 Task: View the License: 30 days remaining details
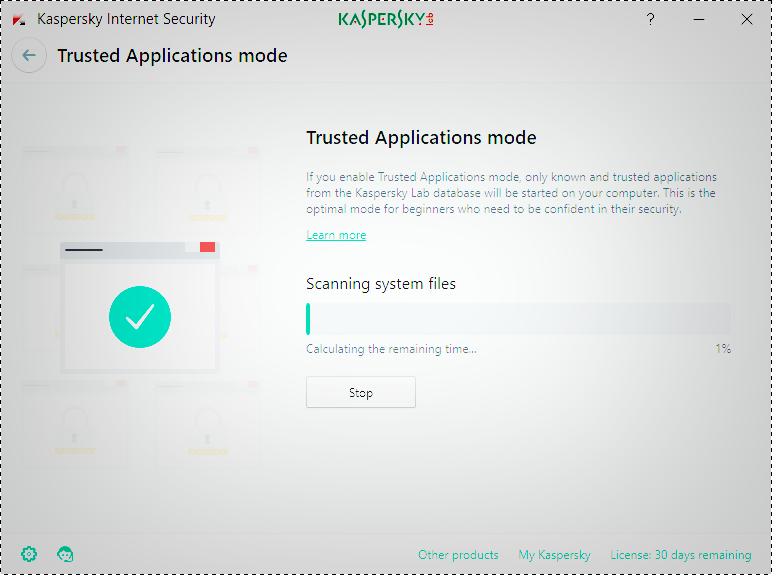[x=680, y=555]
